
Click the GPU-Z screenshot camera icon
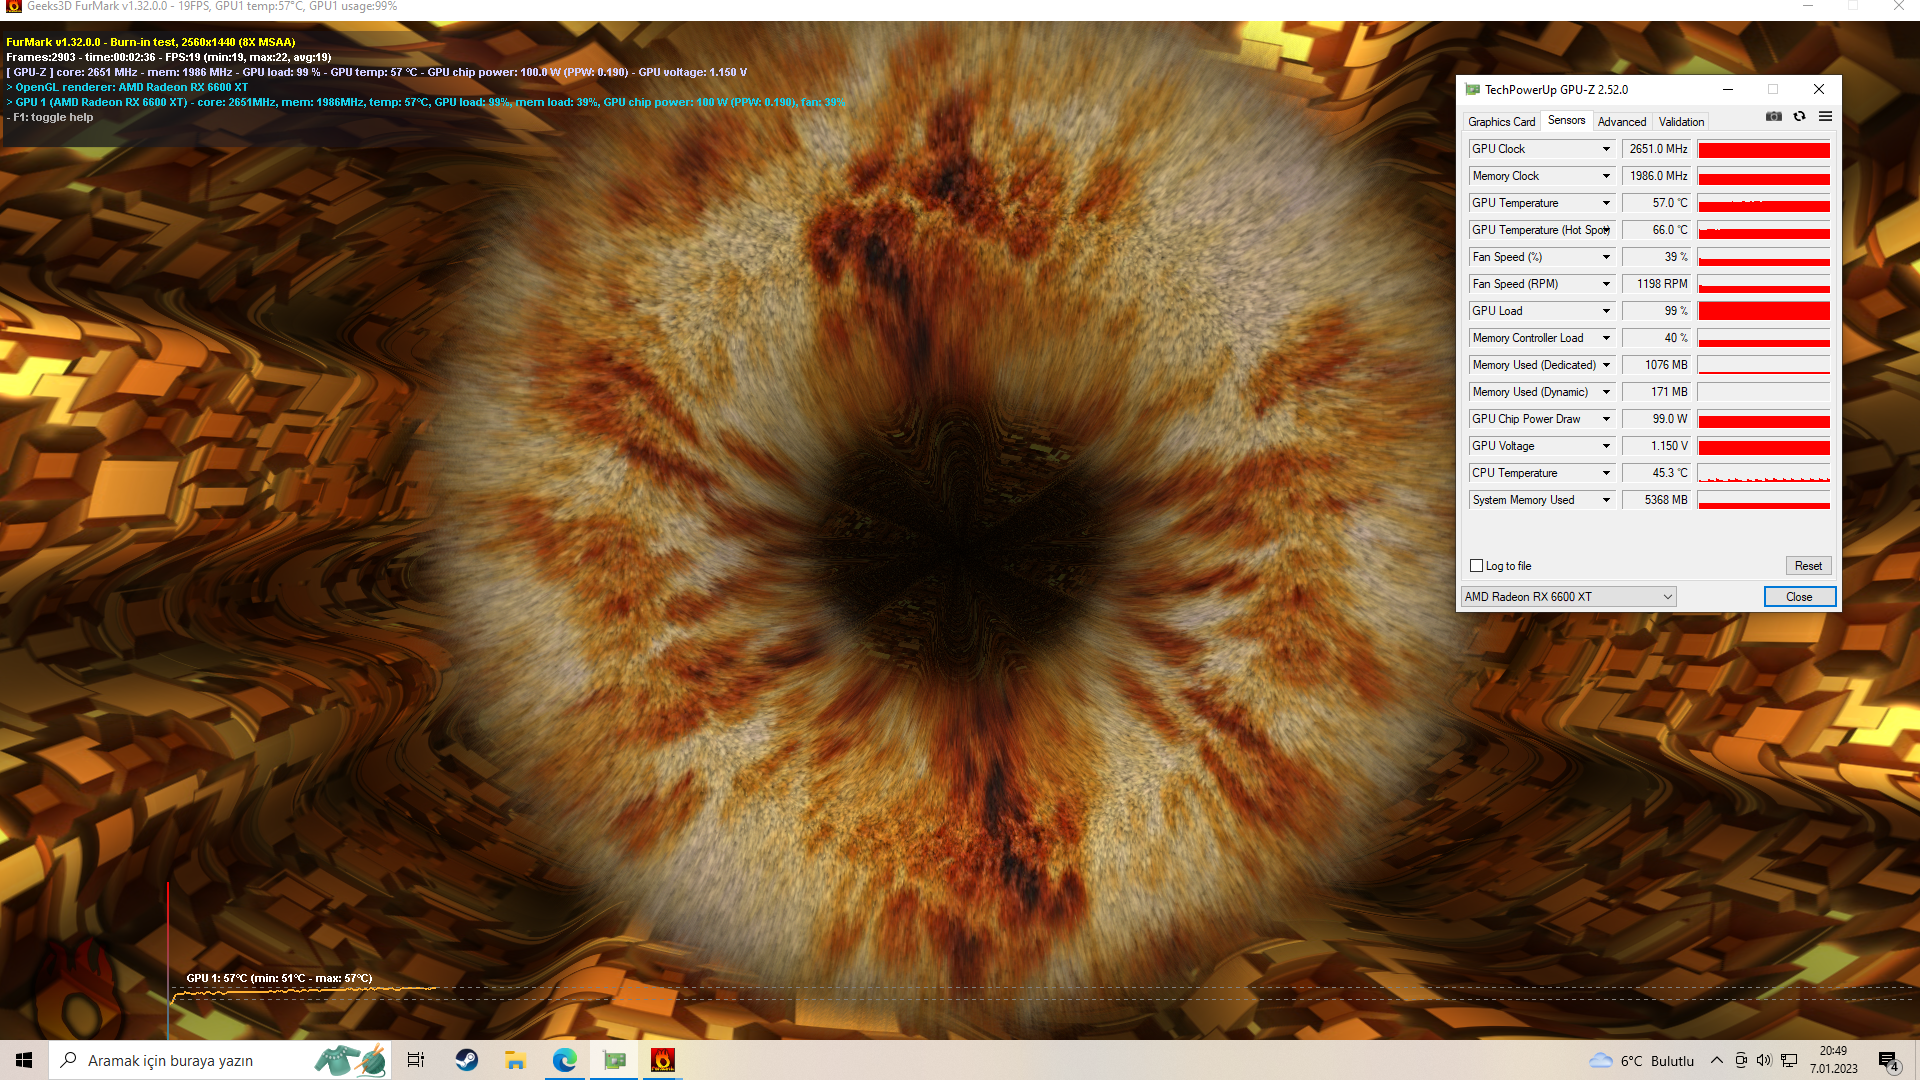1774,117
